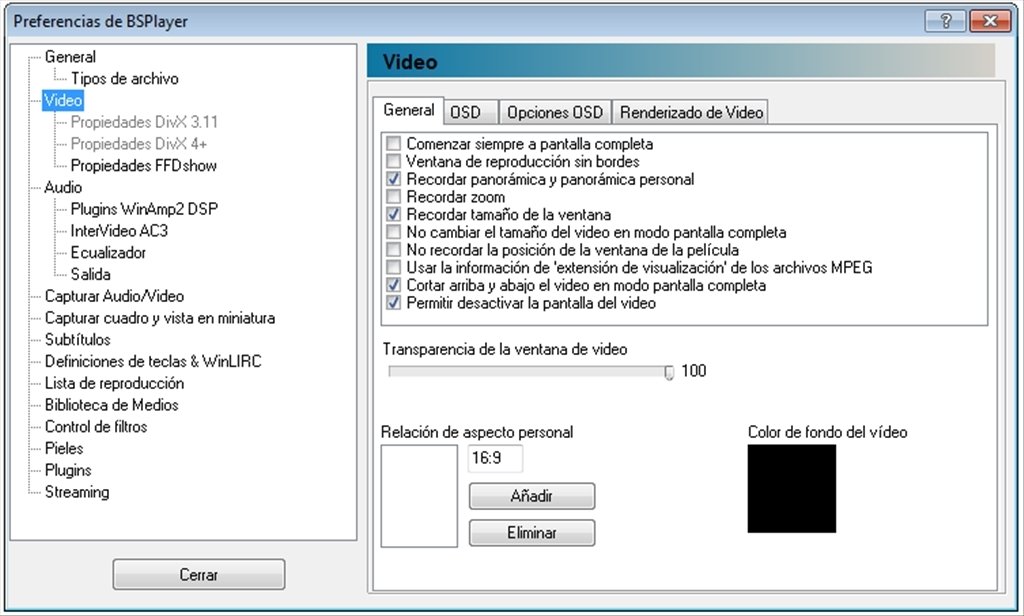This screenshot has height=616, width=1024.
Task: Select 'Biblioteca de Medios' tree item
Action: (x=112, y=405)
